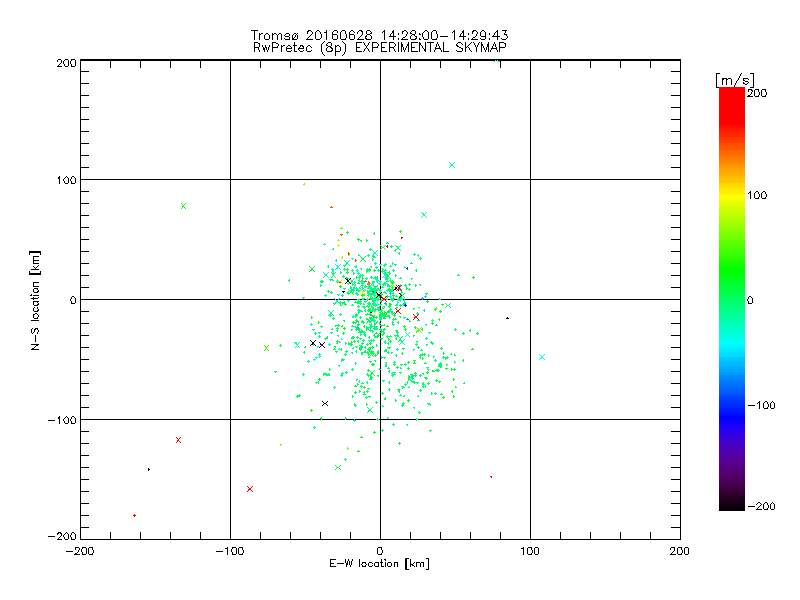Click the black X marker near -37, -87 km
The height and width of the screenshot is (600, 800).
pos(325,404)
